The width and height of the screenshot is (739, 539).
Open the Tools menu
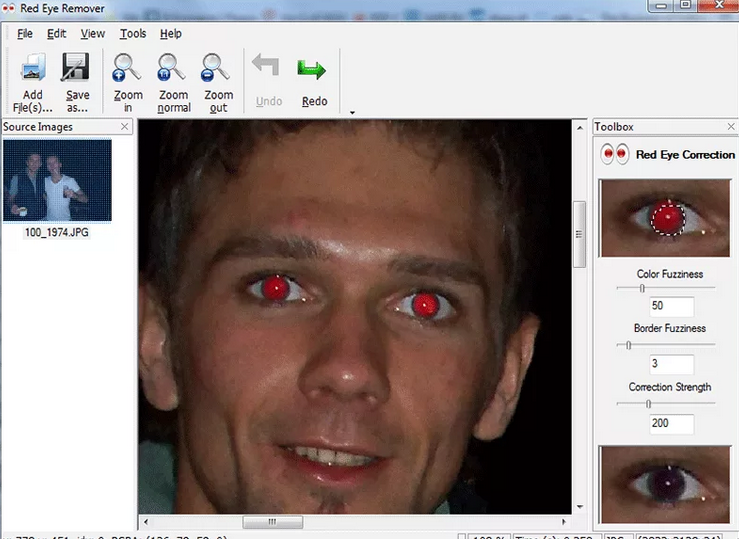point(133,33)
